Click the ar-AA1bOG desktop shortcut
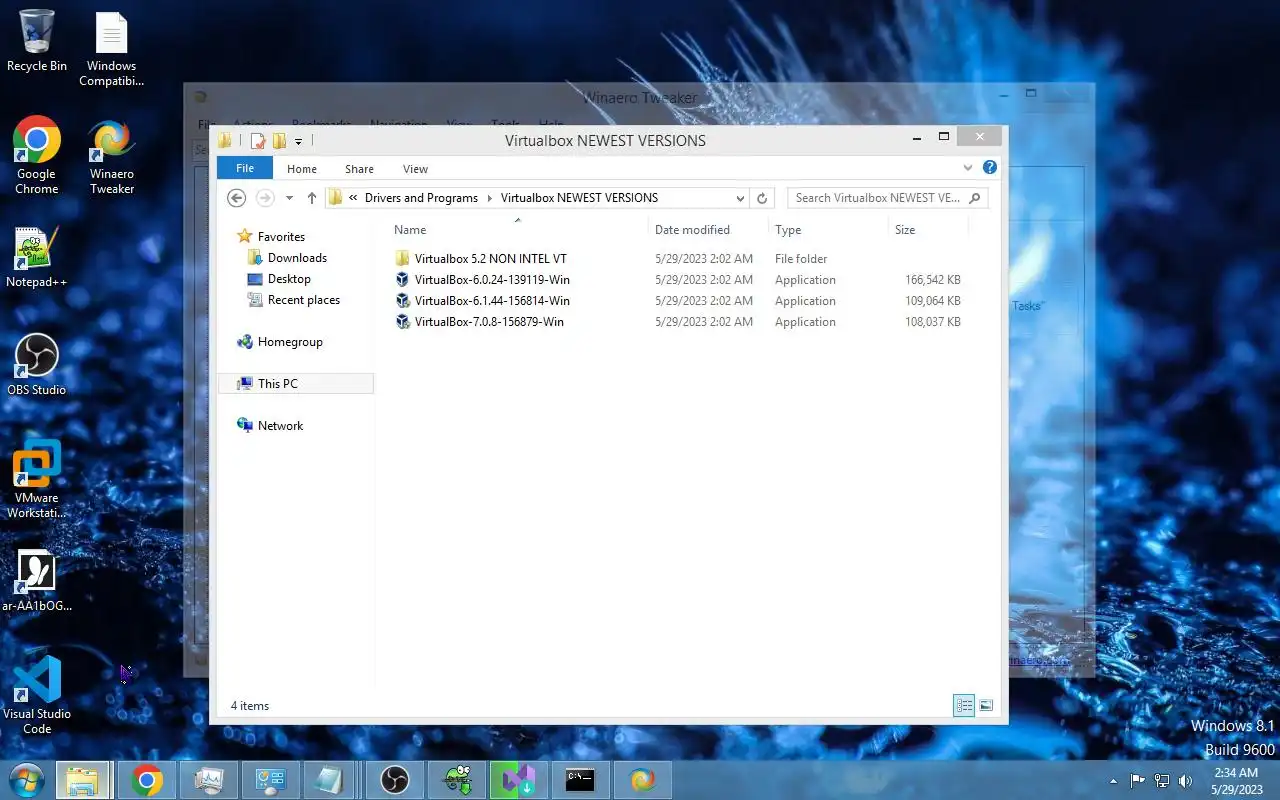This screenshot has width=1280, height=800. pyautogui.click(x=37, y=580)
